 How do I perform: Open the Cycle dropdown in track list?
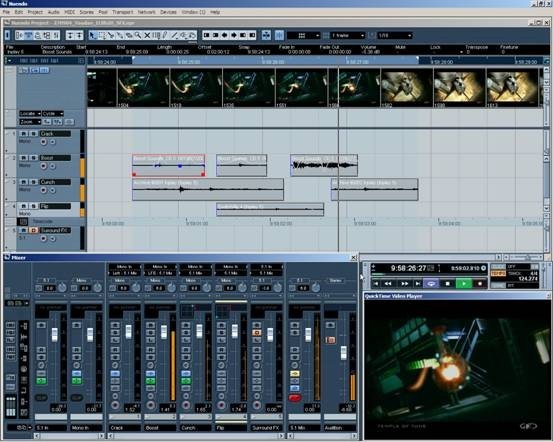tap(53, 114)
